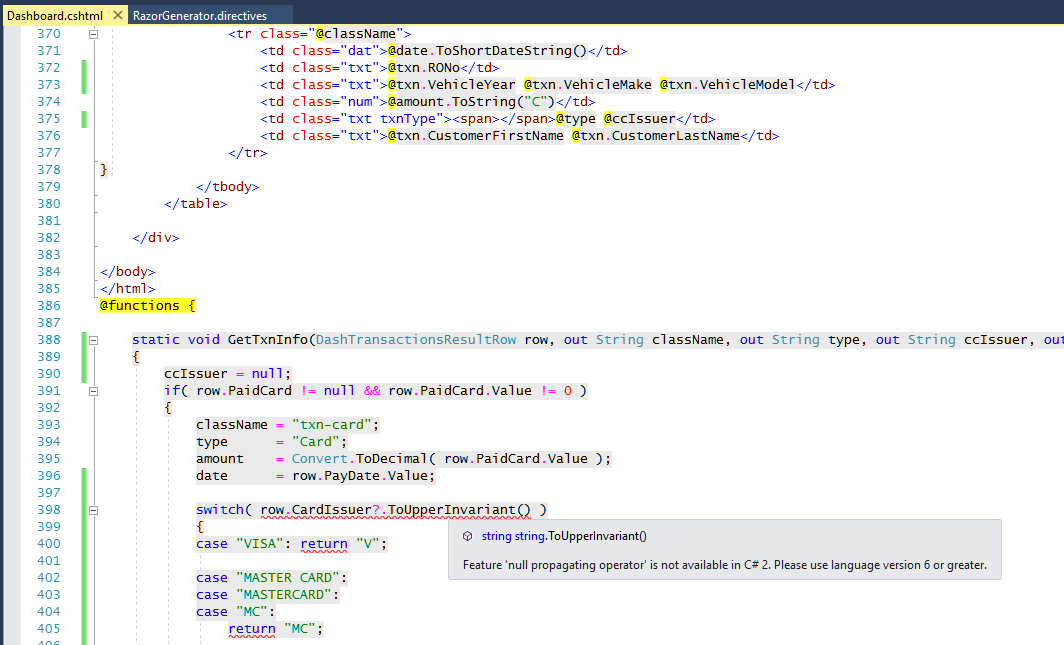Collapse the table row region at line 370
Image resolution: width=1064 pixels, height=645 pixels.
click(92, 33)
